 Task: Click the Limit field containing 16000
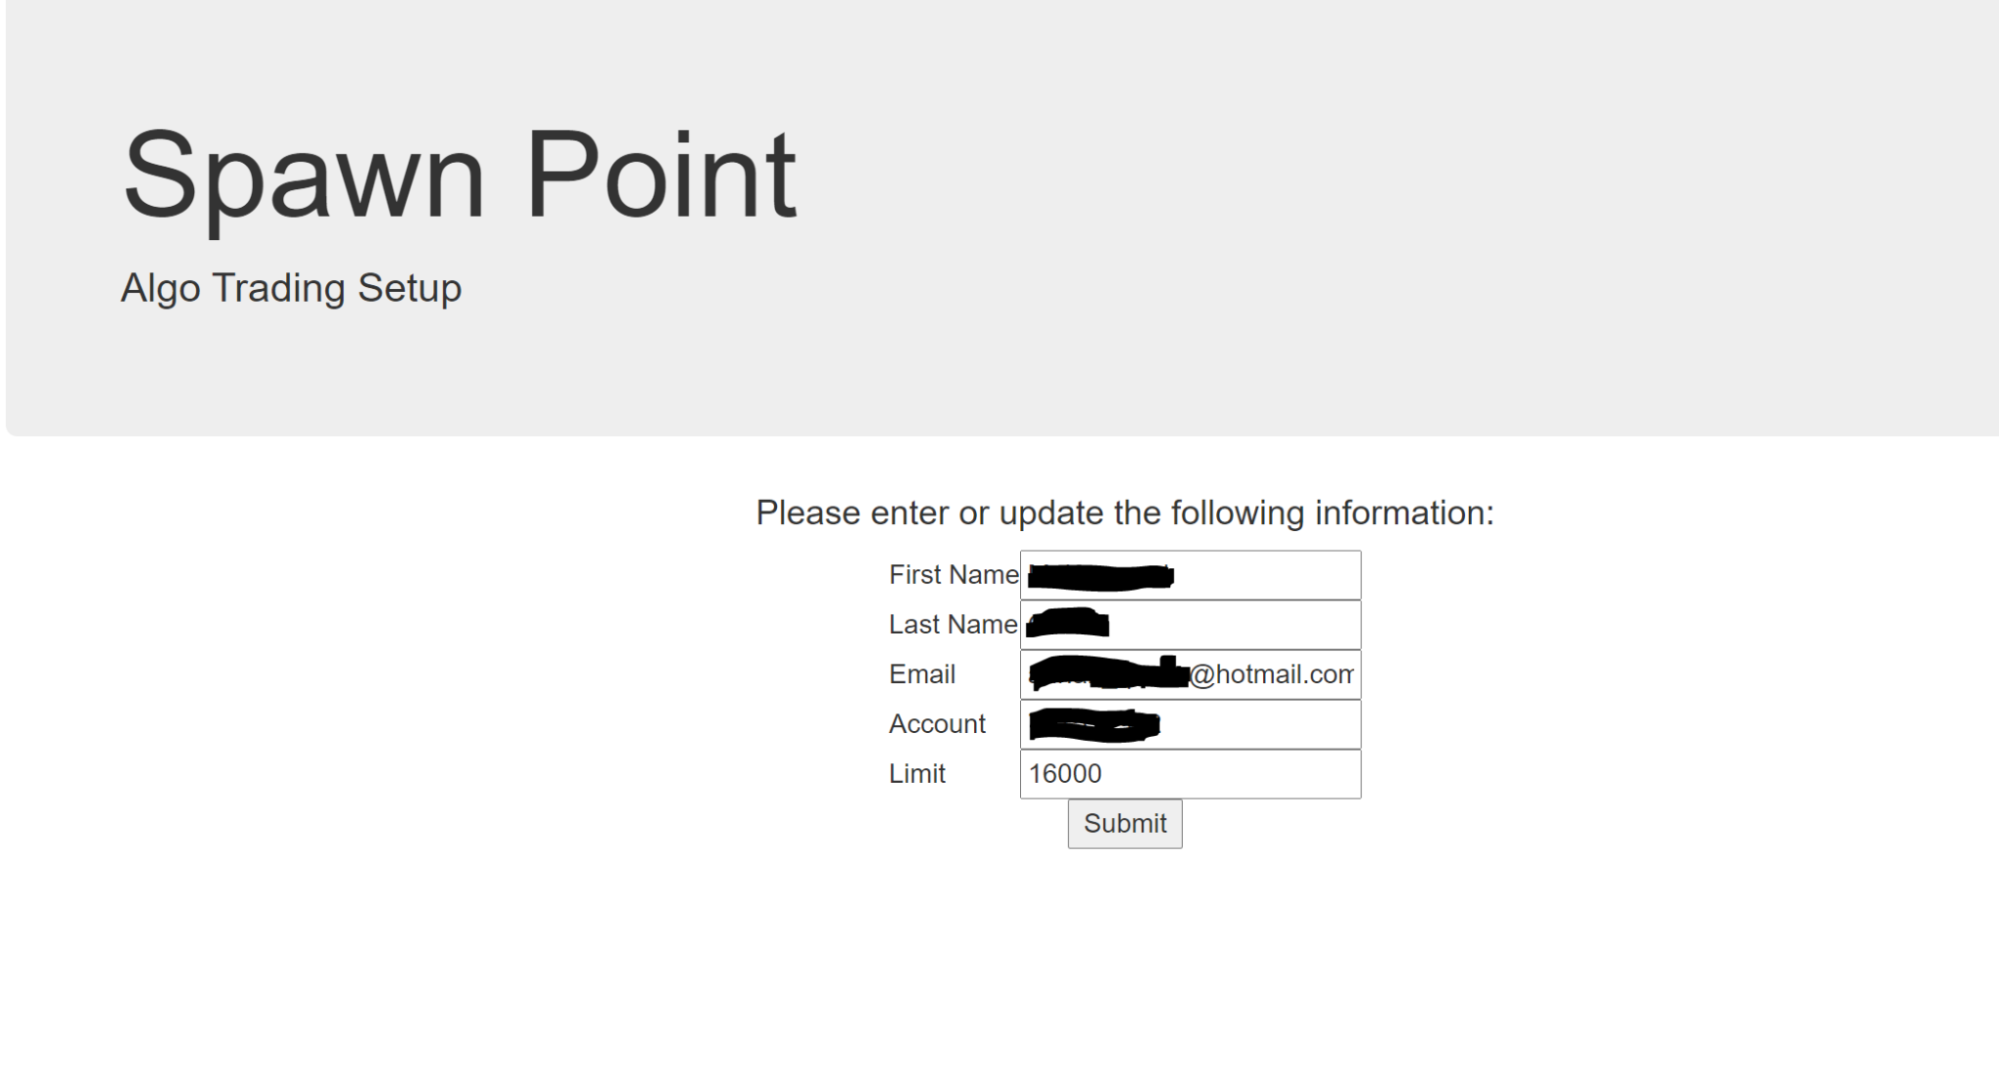[1190, 774]
